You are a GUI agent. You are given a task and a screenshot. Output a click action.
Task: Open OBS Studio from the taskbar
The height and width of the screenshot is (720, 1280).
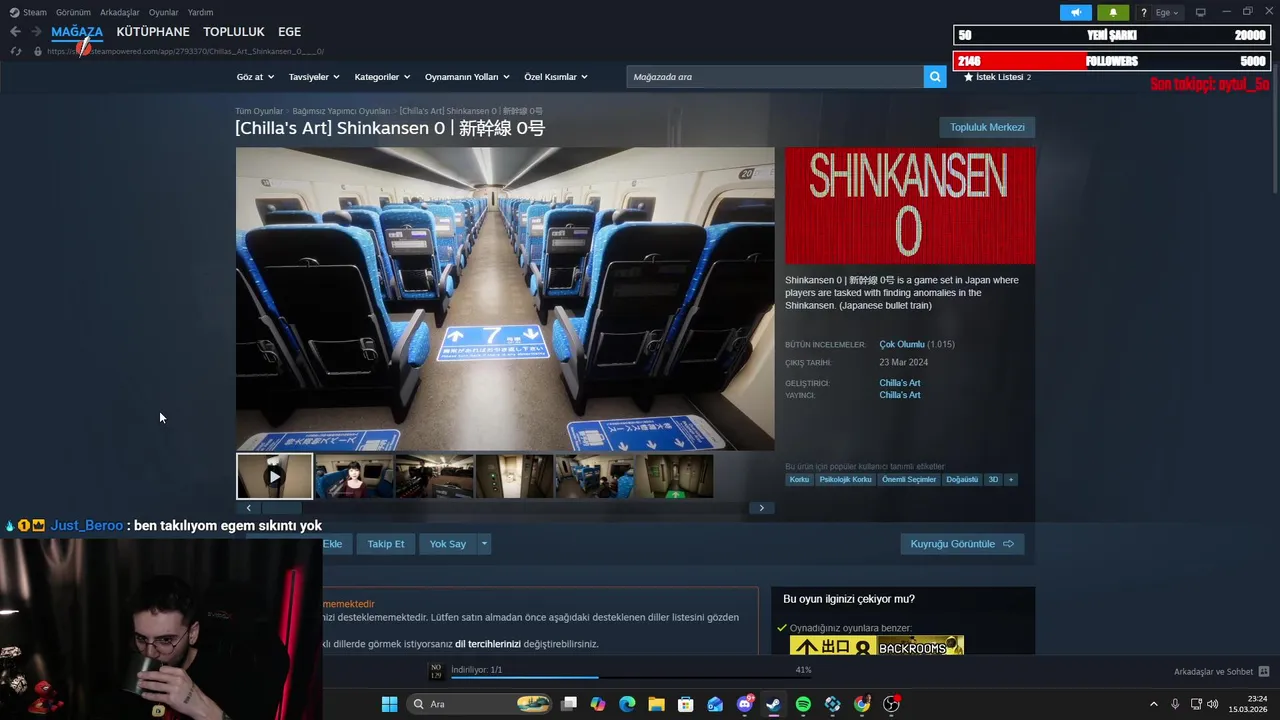891,704
